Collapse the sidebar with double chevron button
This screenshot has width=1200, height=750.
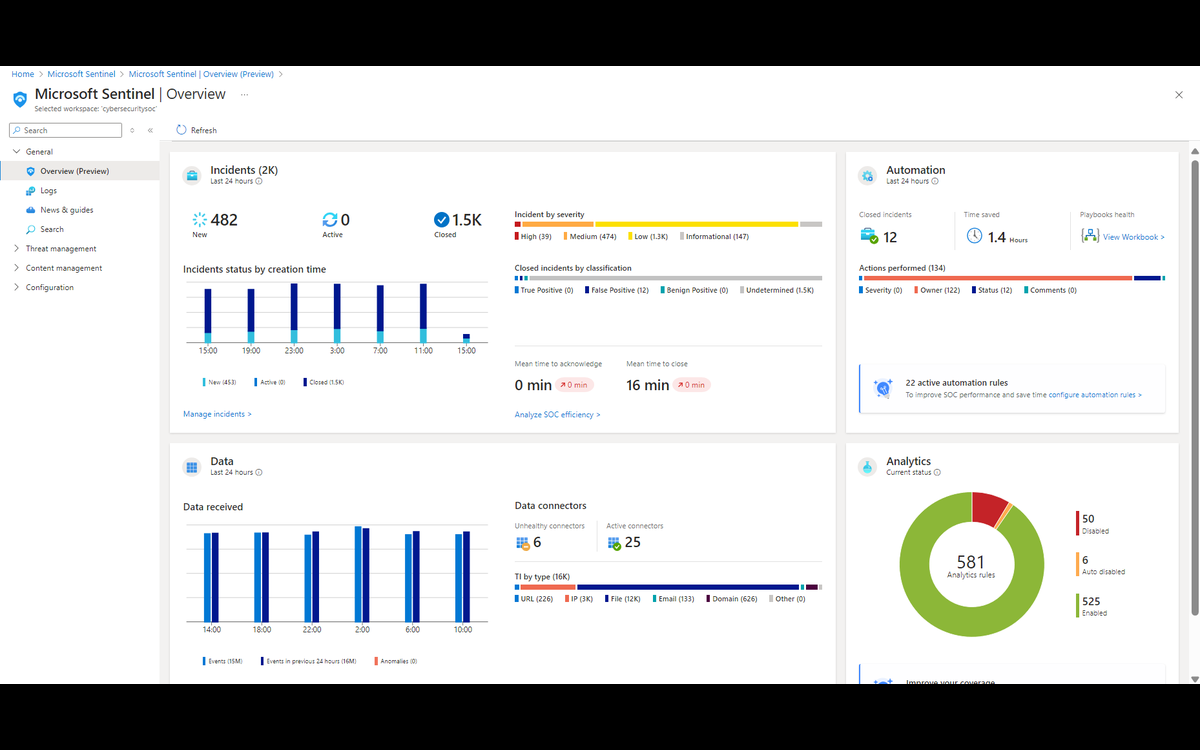pyautogui.click(x=150, y=130)
